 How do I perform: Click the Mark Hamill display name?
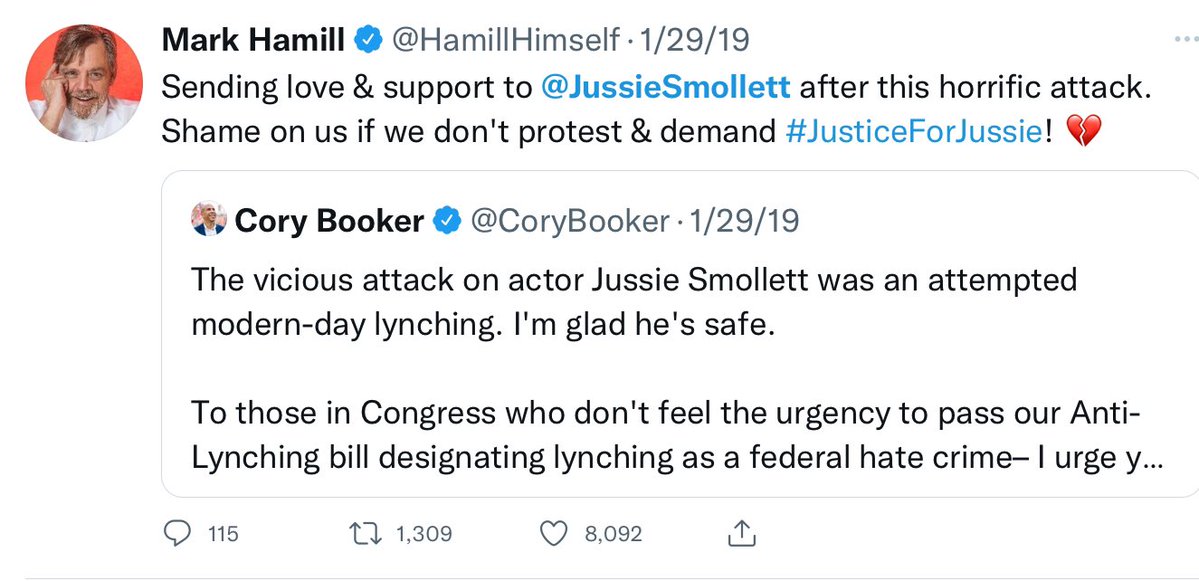tap(257, 41)
